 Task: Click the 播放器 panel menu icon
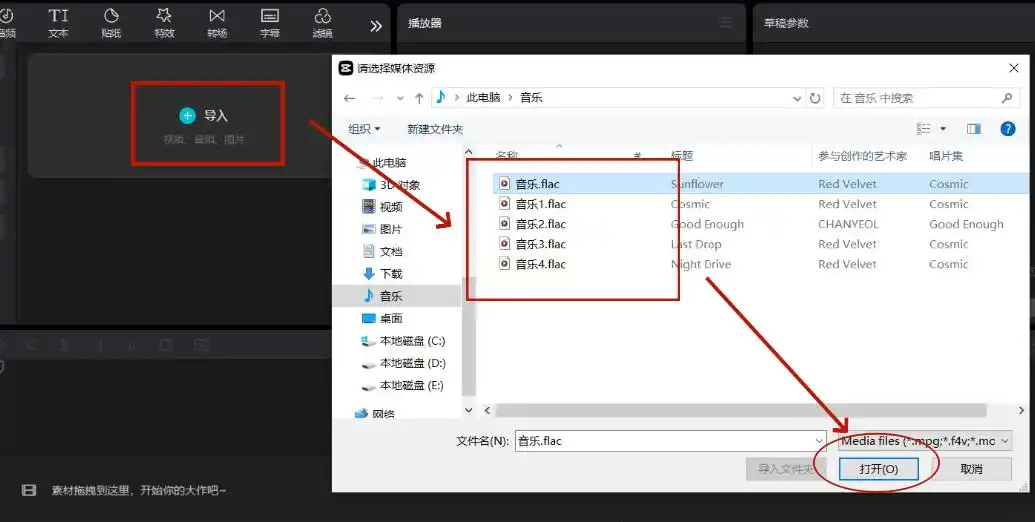pos(725,23)
